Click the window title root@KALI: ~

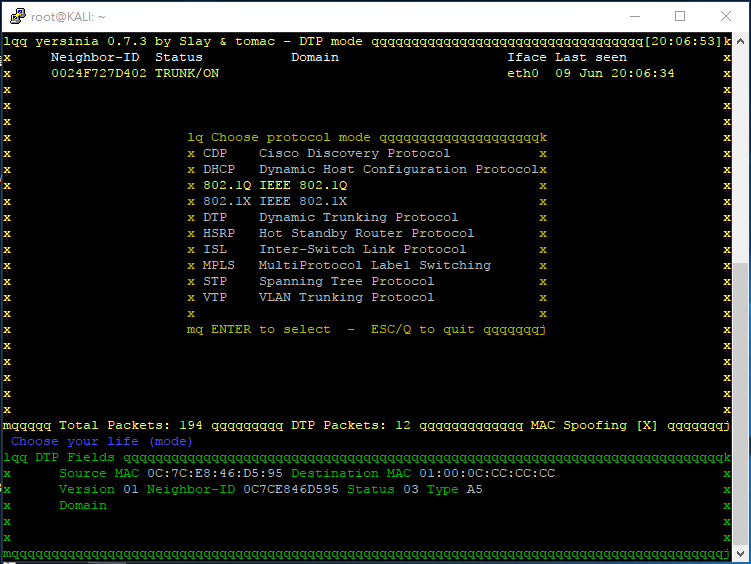68,17
